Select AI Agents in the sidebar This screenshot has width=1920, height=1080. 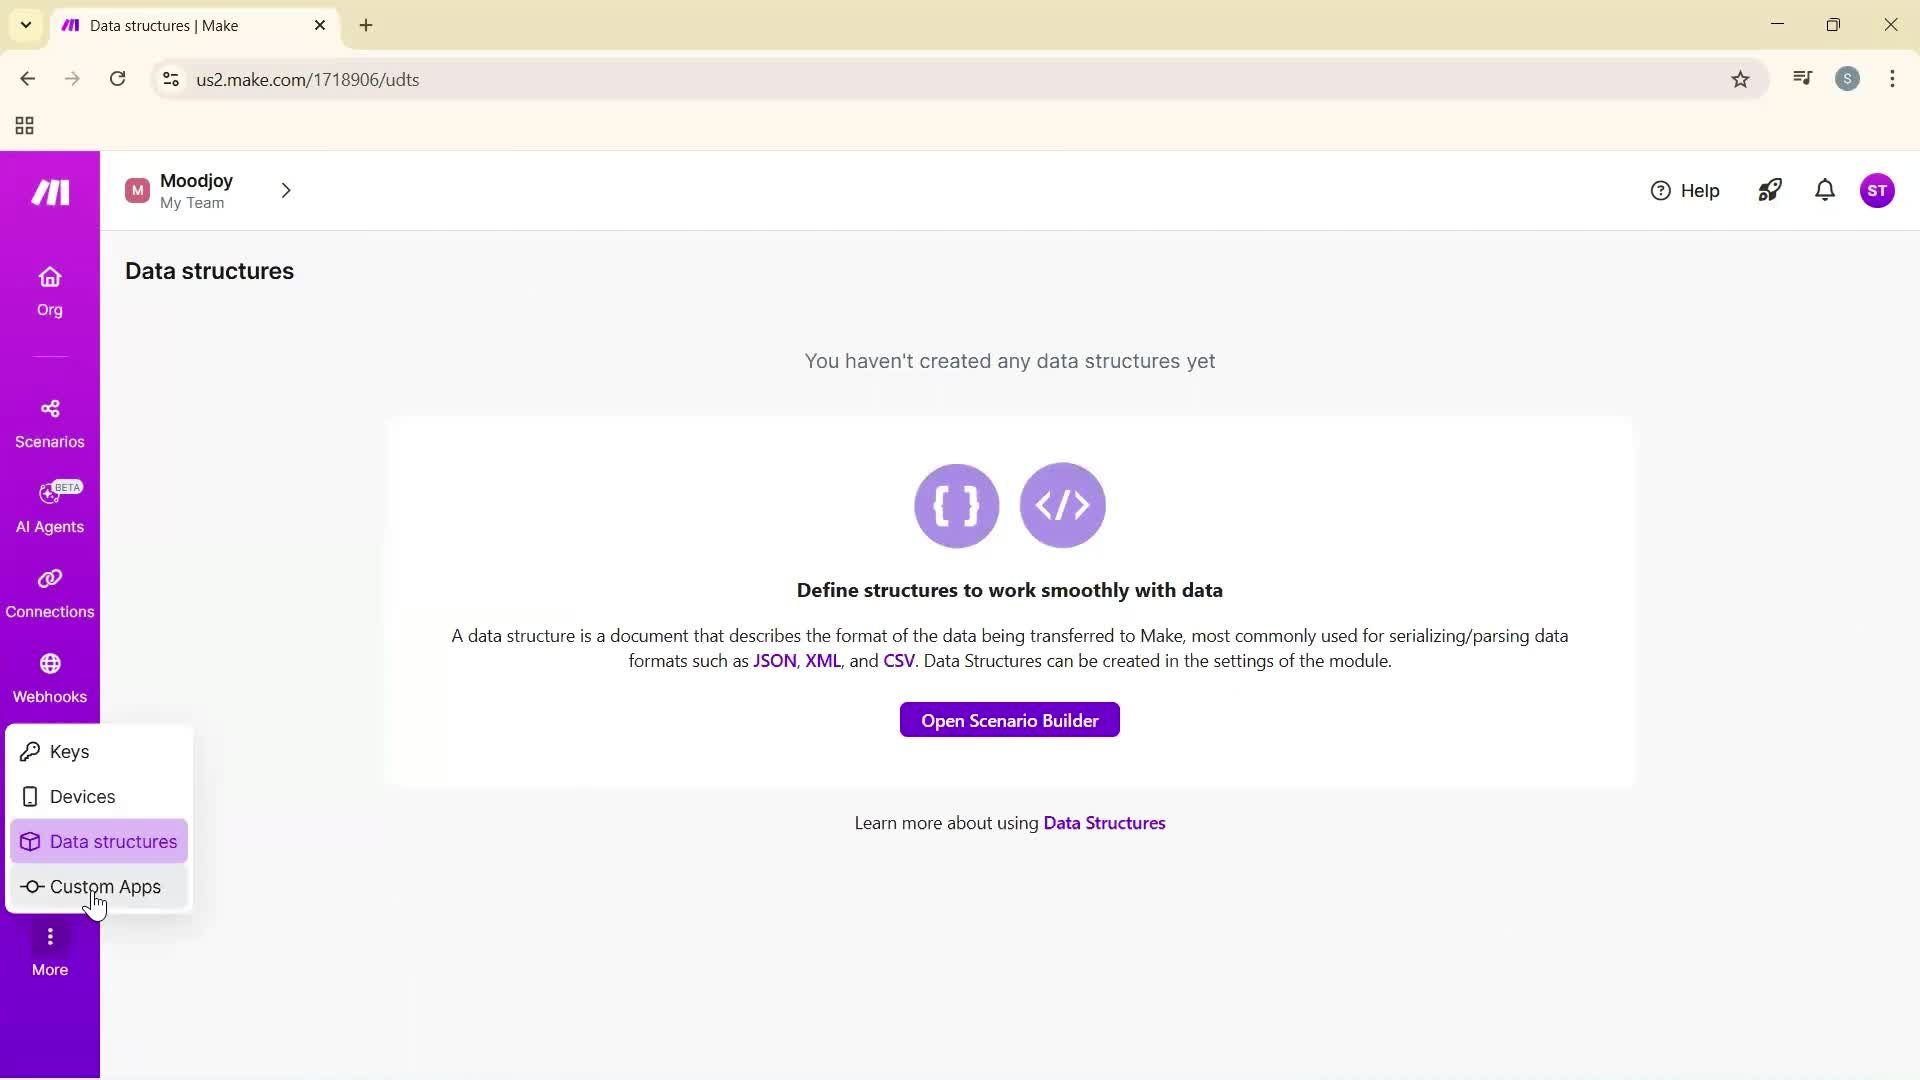(49, 508)
